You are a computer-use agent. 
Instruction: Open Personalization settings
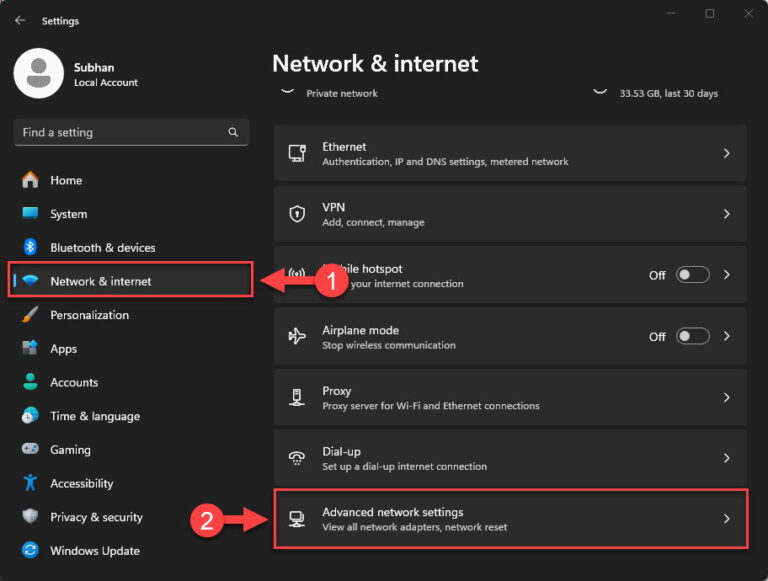click(131, 315)
